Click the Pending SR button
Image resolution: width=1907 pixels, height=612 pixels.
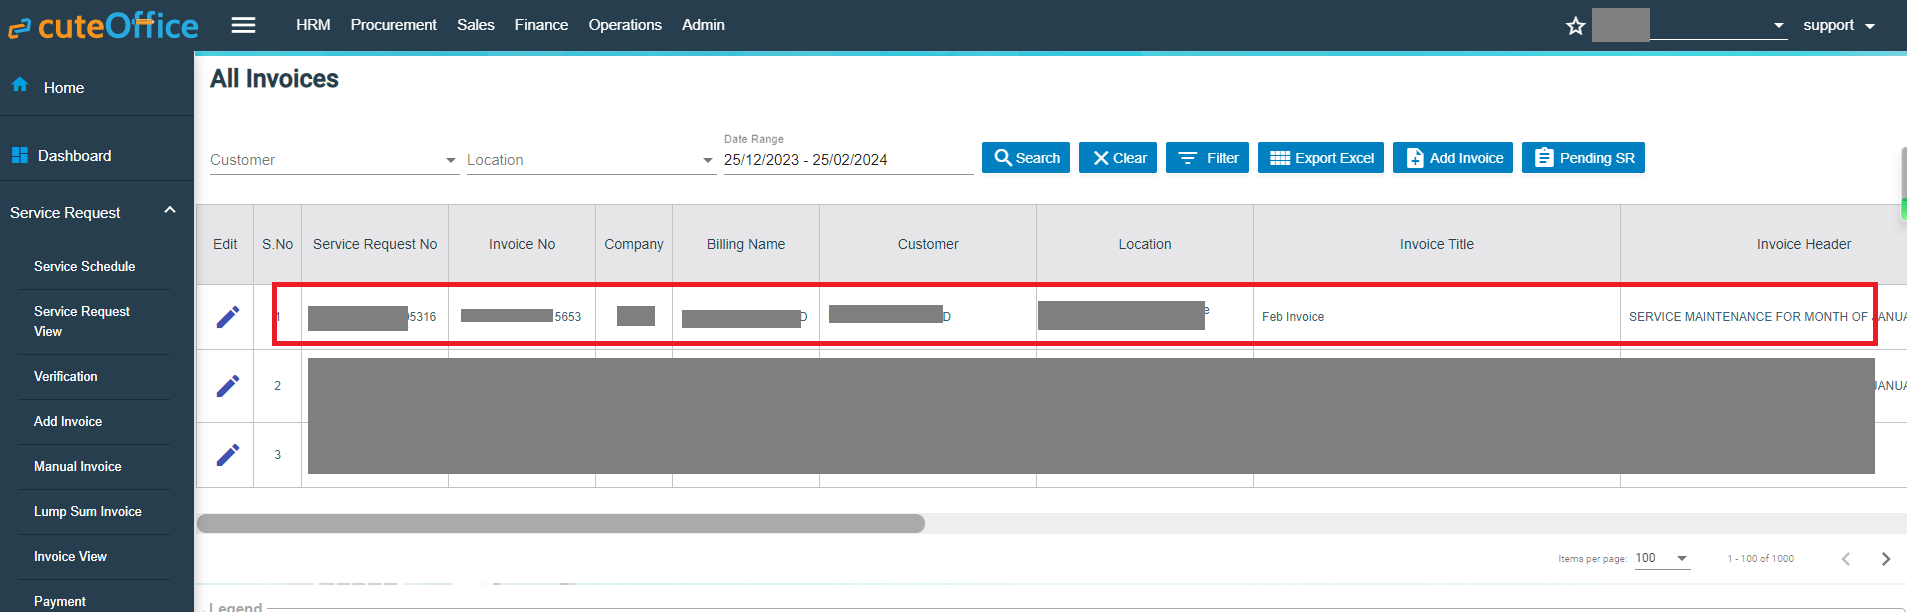1583,158
